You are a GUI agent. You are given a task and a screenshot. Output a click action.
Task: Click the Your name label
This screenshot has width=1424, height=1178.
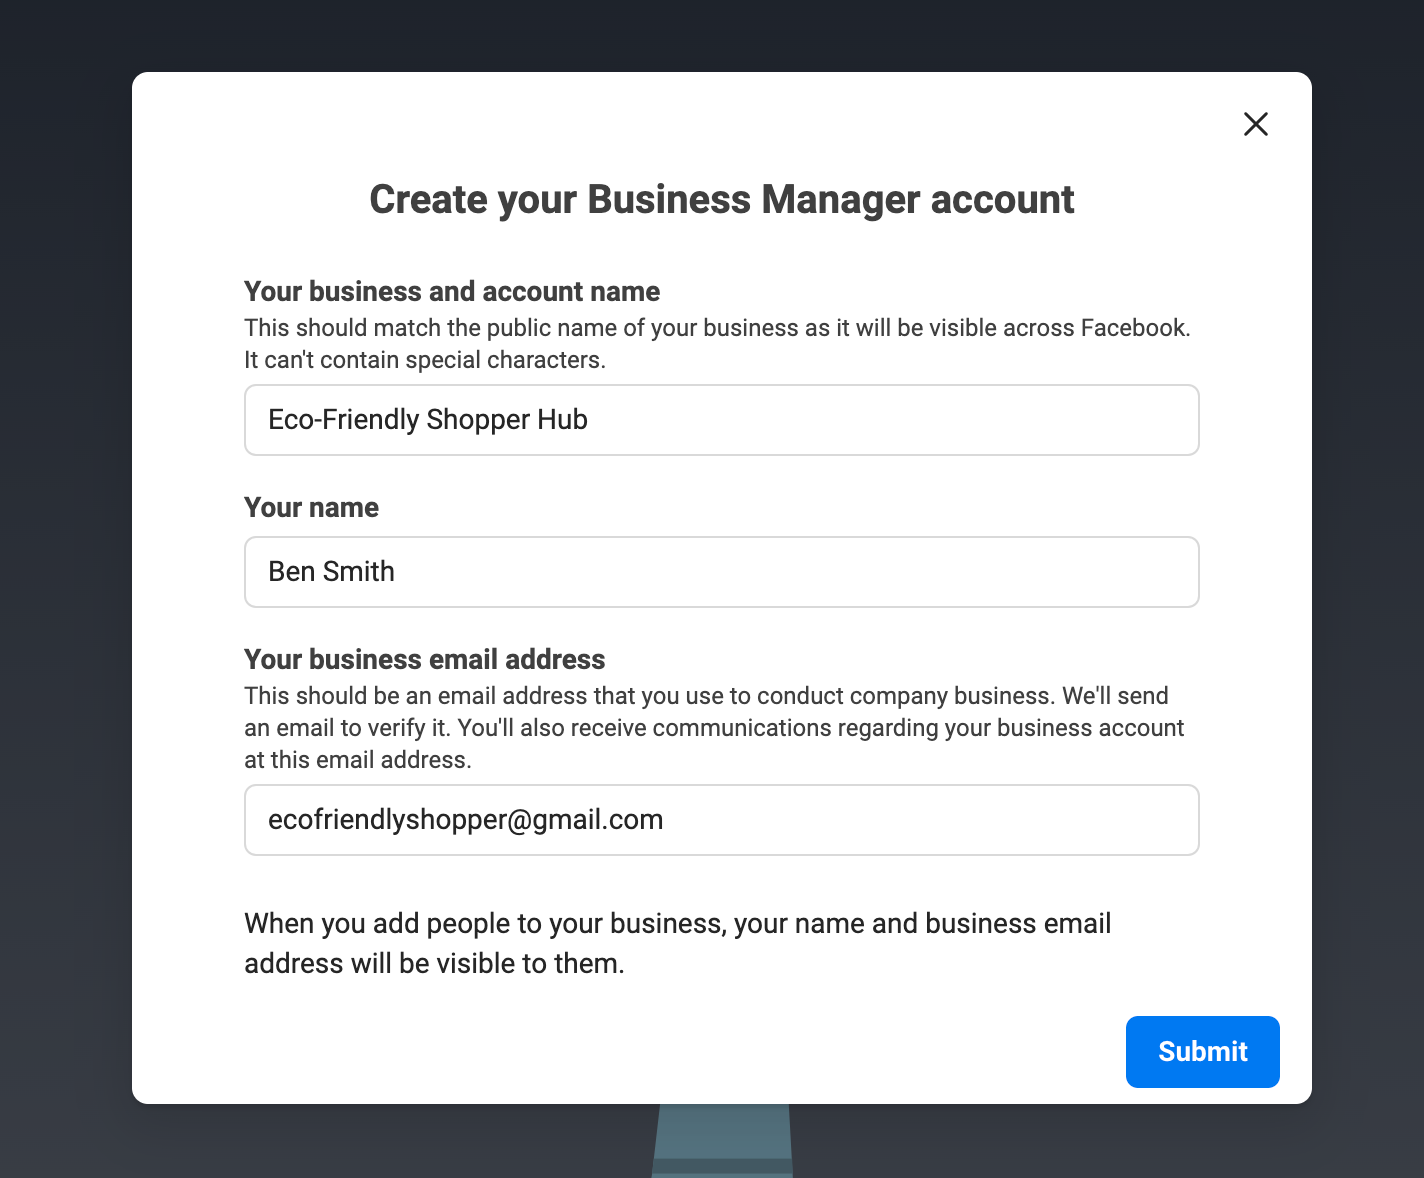311,507
